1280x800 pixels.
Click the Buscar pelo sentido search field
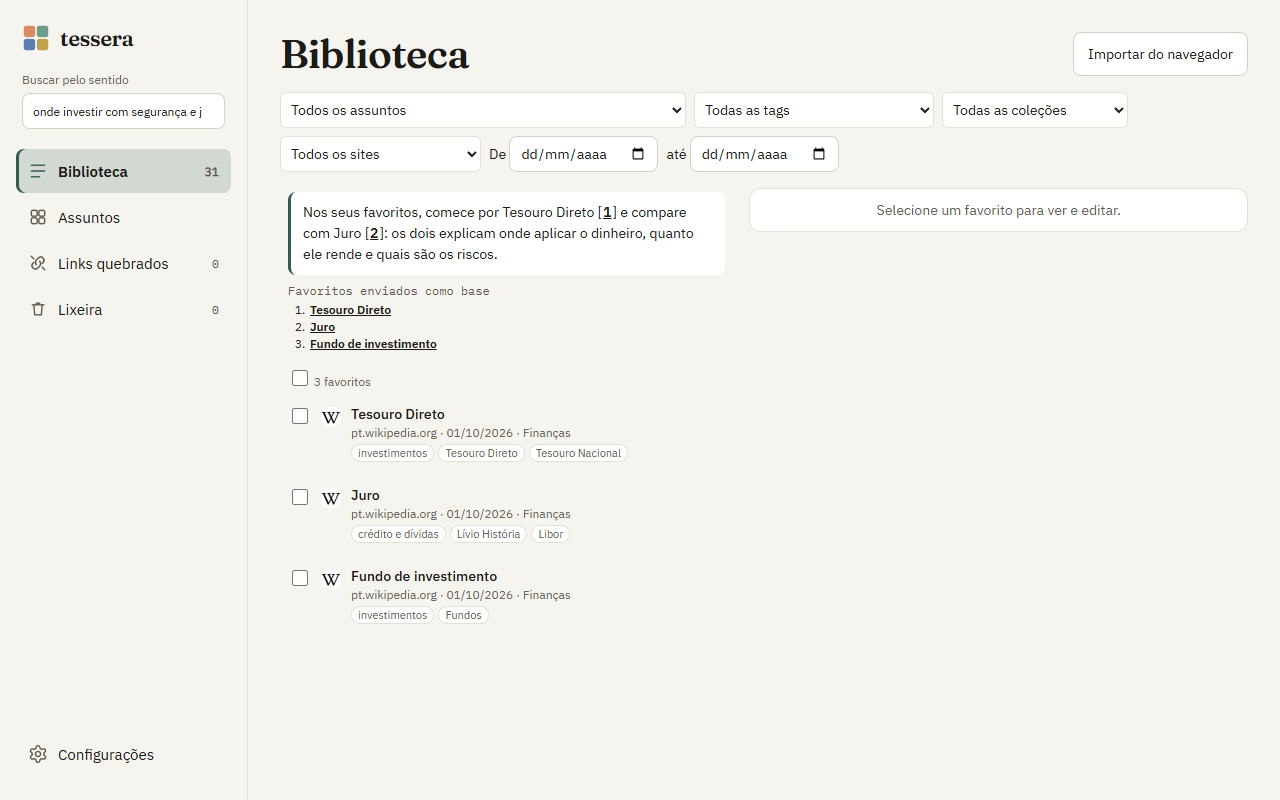124,111
